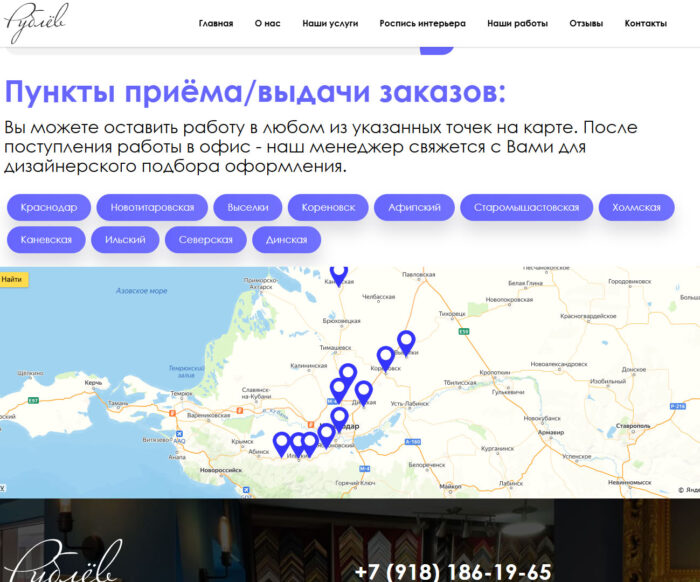The image size is (700, 582).
Task: Click the map pin at Krasnodar
Action: pyautogui.click(x=339, y=417)
